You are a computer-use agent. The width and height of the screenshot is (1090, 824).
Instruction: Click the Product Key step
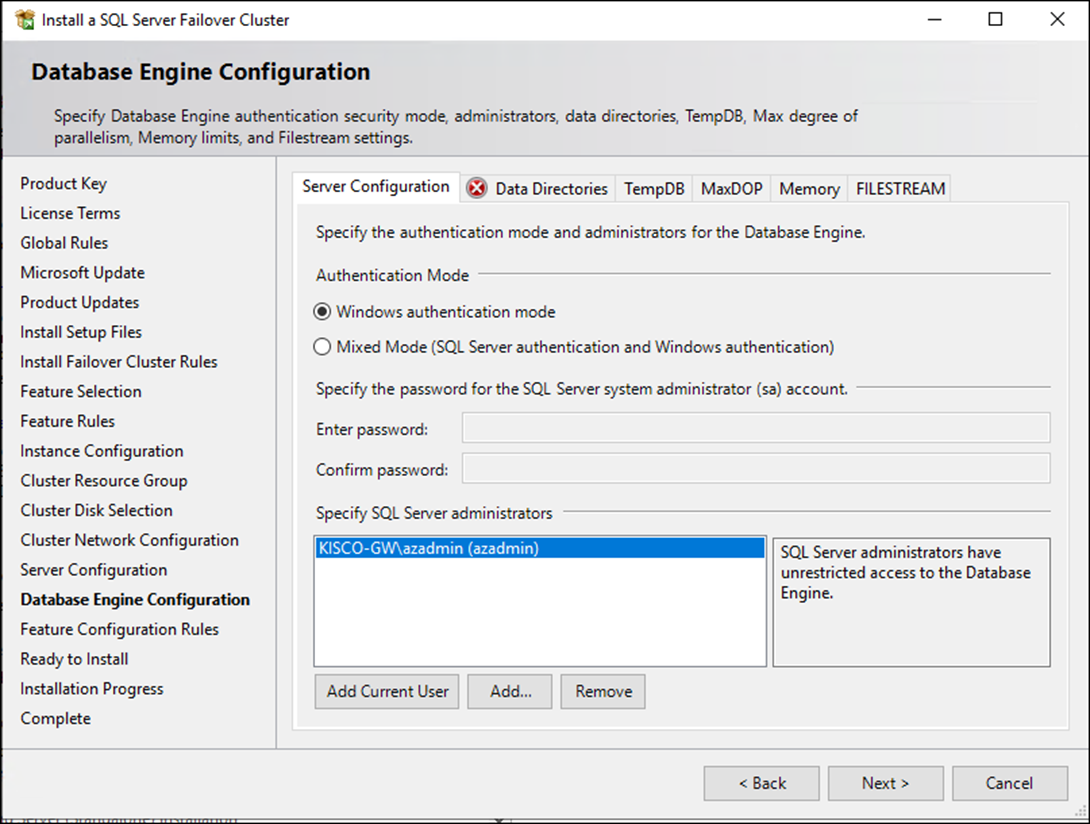click(63, 184)
